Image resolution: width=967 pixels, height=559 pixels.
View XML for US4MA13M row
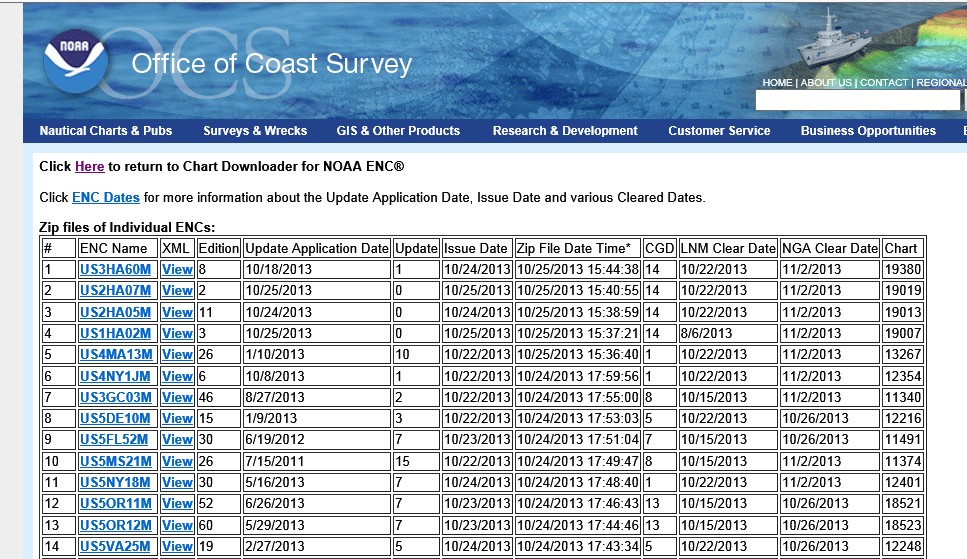[x=177, y=355]
